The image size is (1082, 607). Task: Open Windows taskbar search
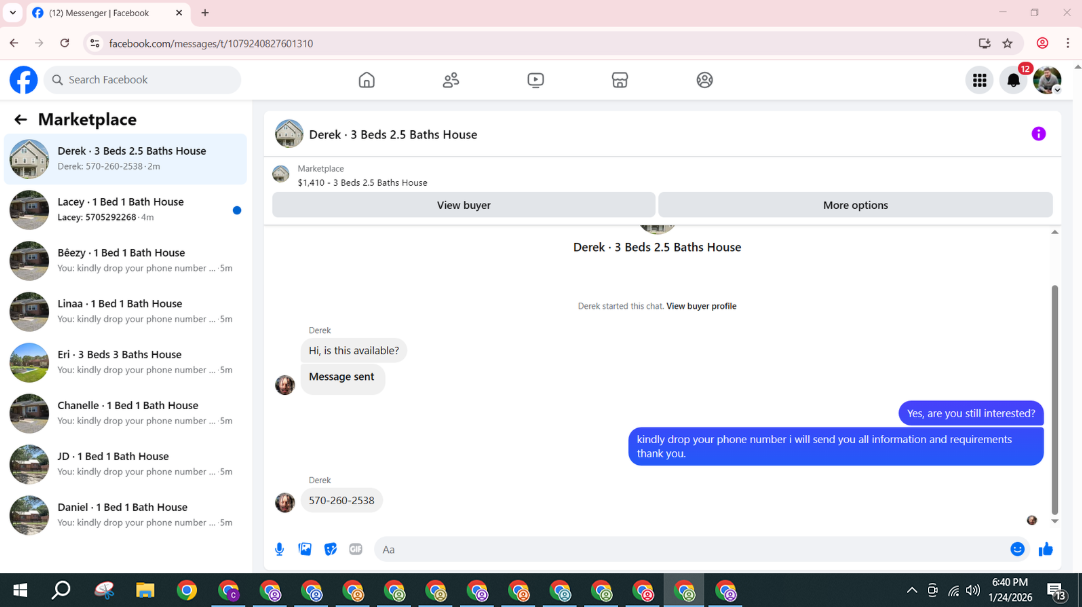pos(61,590)
